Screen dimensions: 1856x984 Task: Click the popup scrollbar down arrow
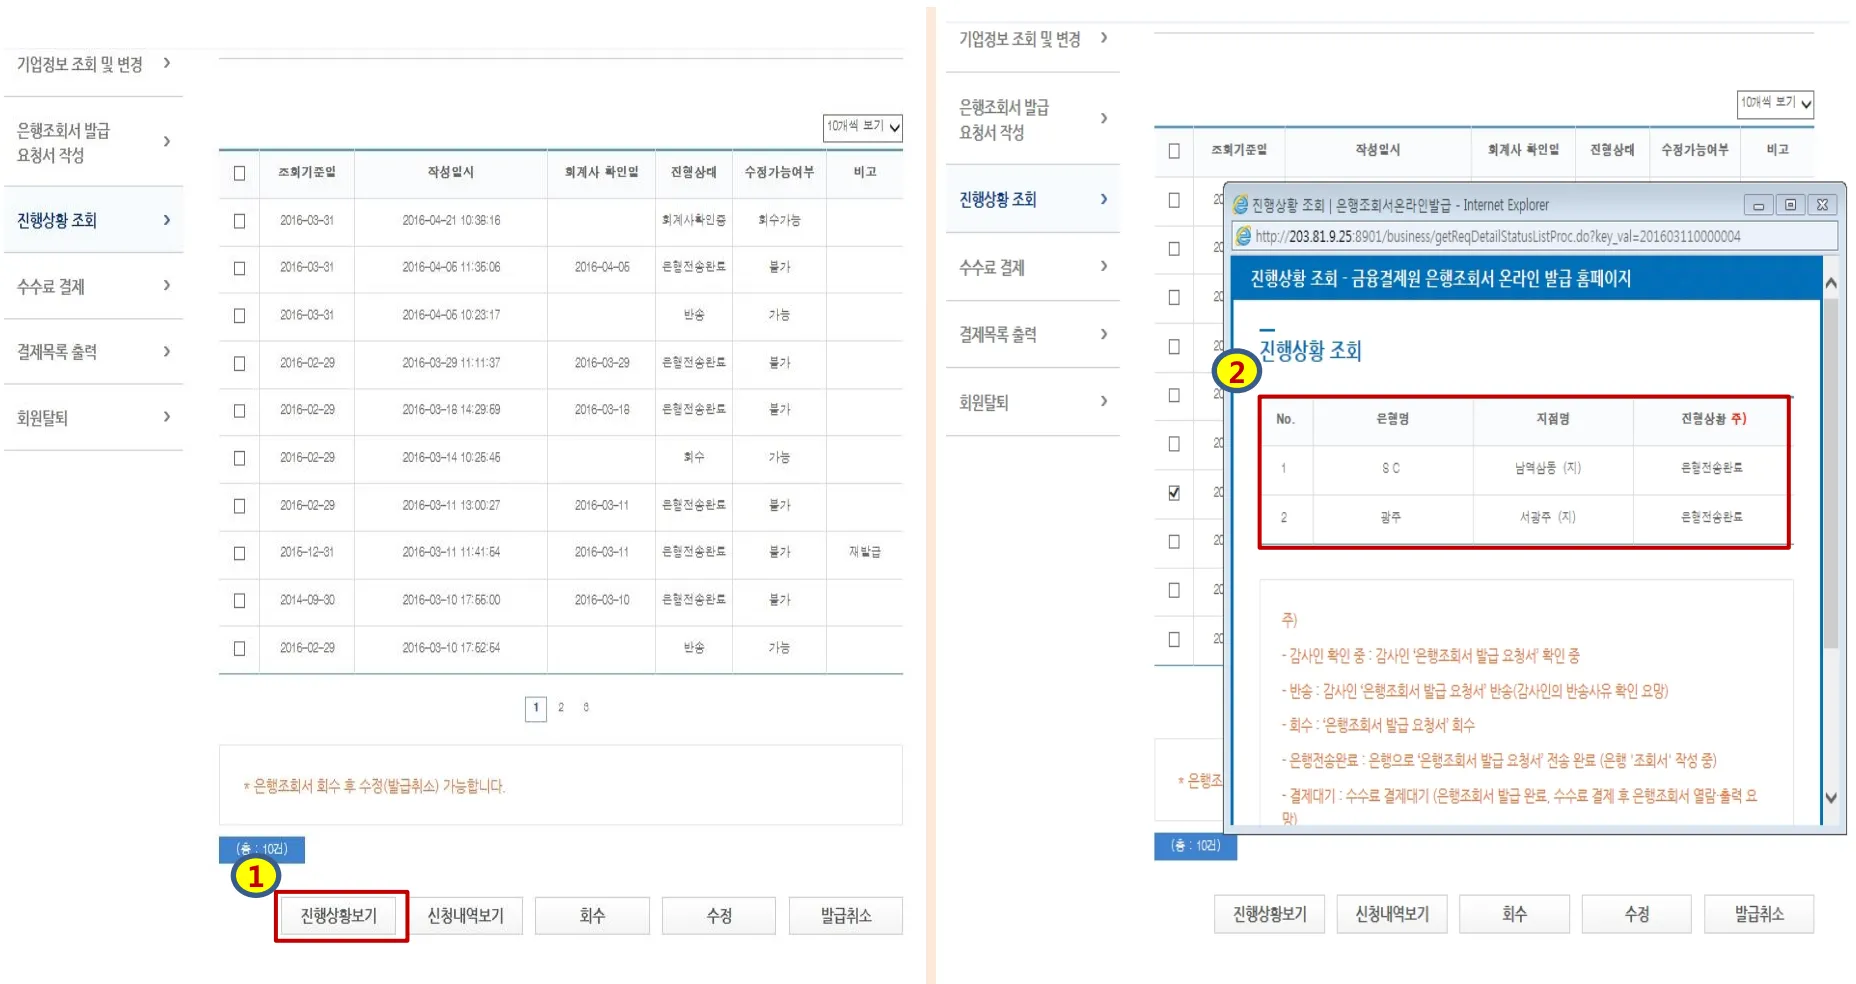[x=1831, y=797]
